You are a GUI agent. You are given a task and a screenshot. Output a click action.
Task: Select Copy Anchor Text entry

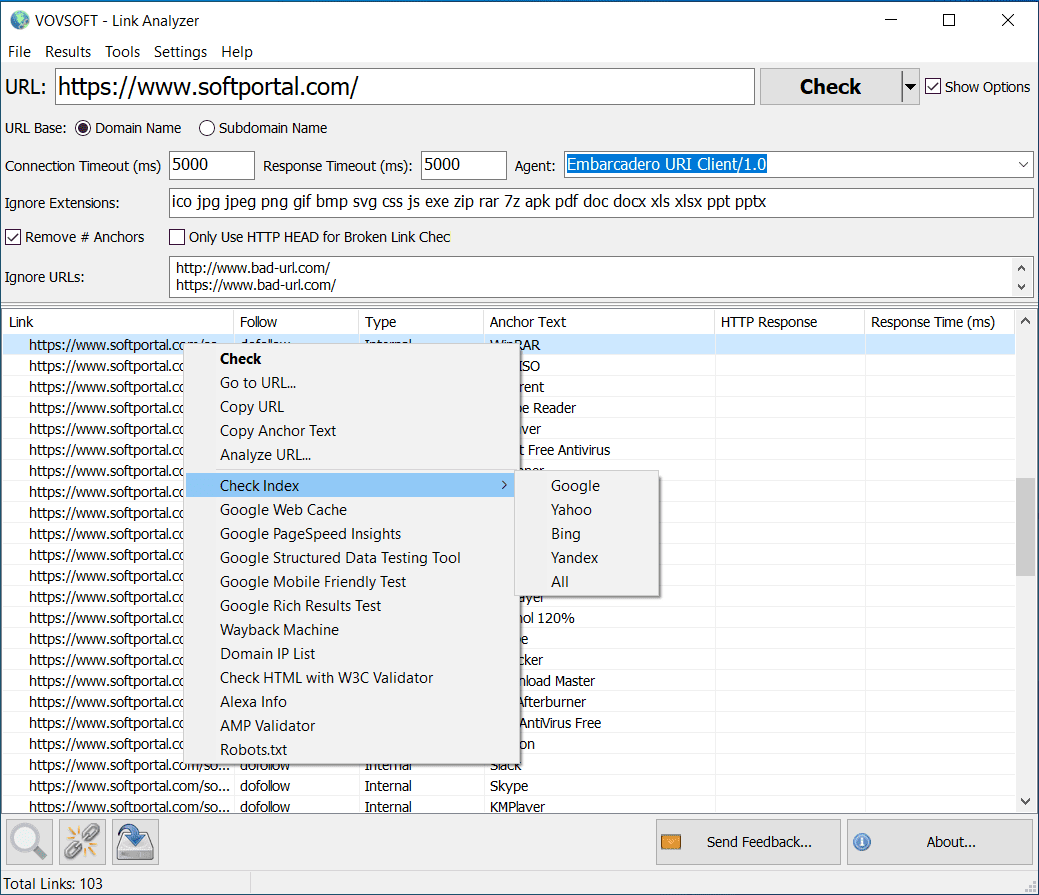pyautogui.click(x=350, y=431)
